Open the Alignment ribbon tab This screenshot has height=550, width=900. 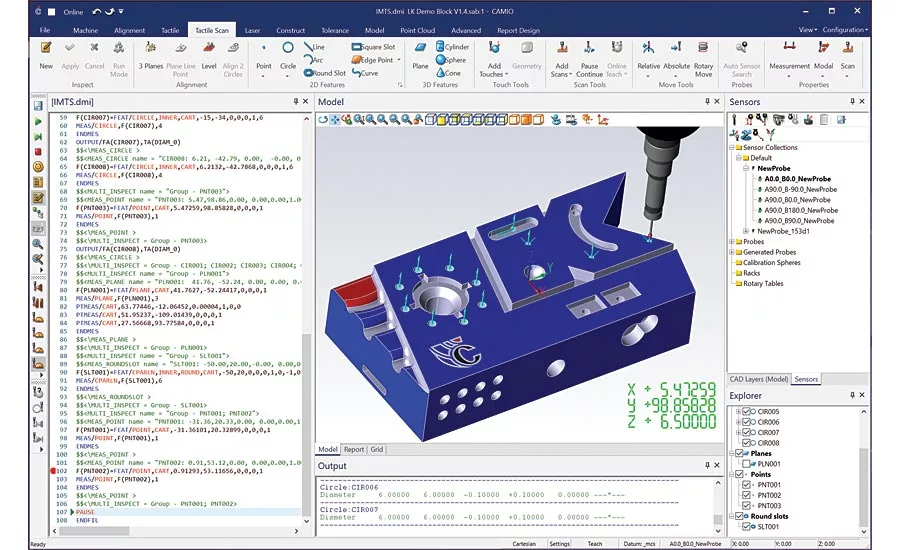[x=129, y=30]
